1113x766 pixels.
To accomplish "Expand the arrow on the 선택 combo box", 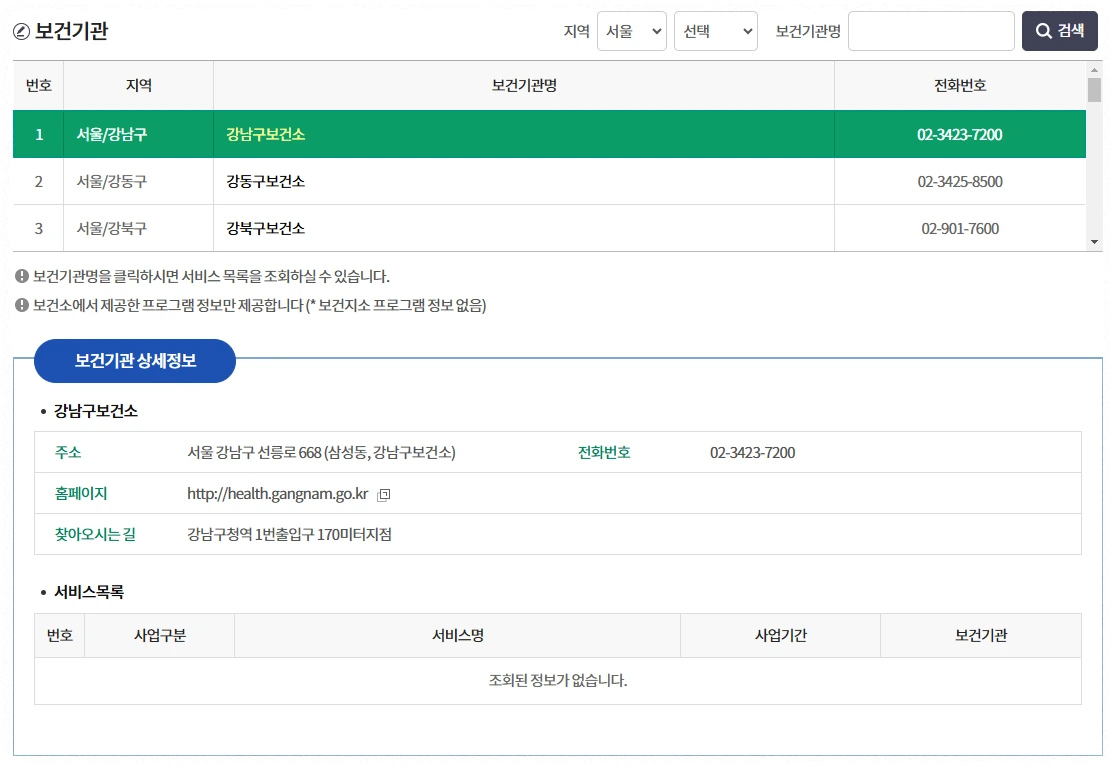I will (745, 31).
